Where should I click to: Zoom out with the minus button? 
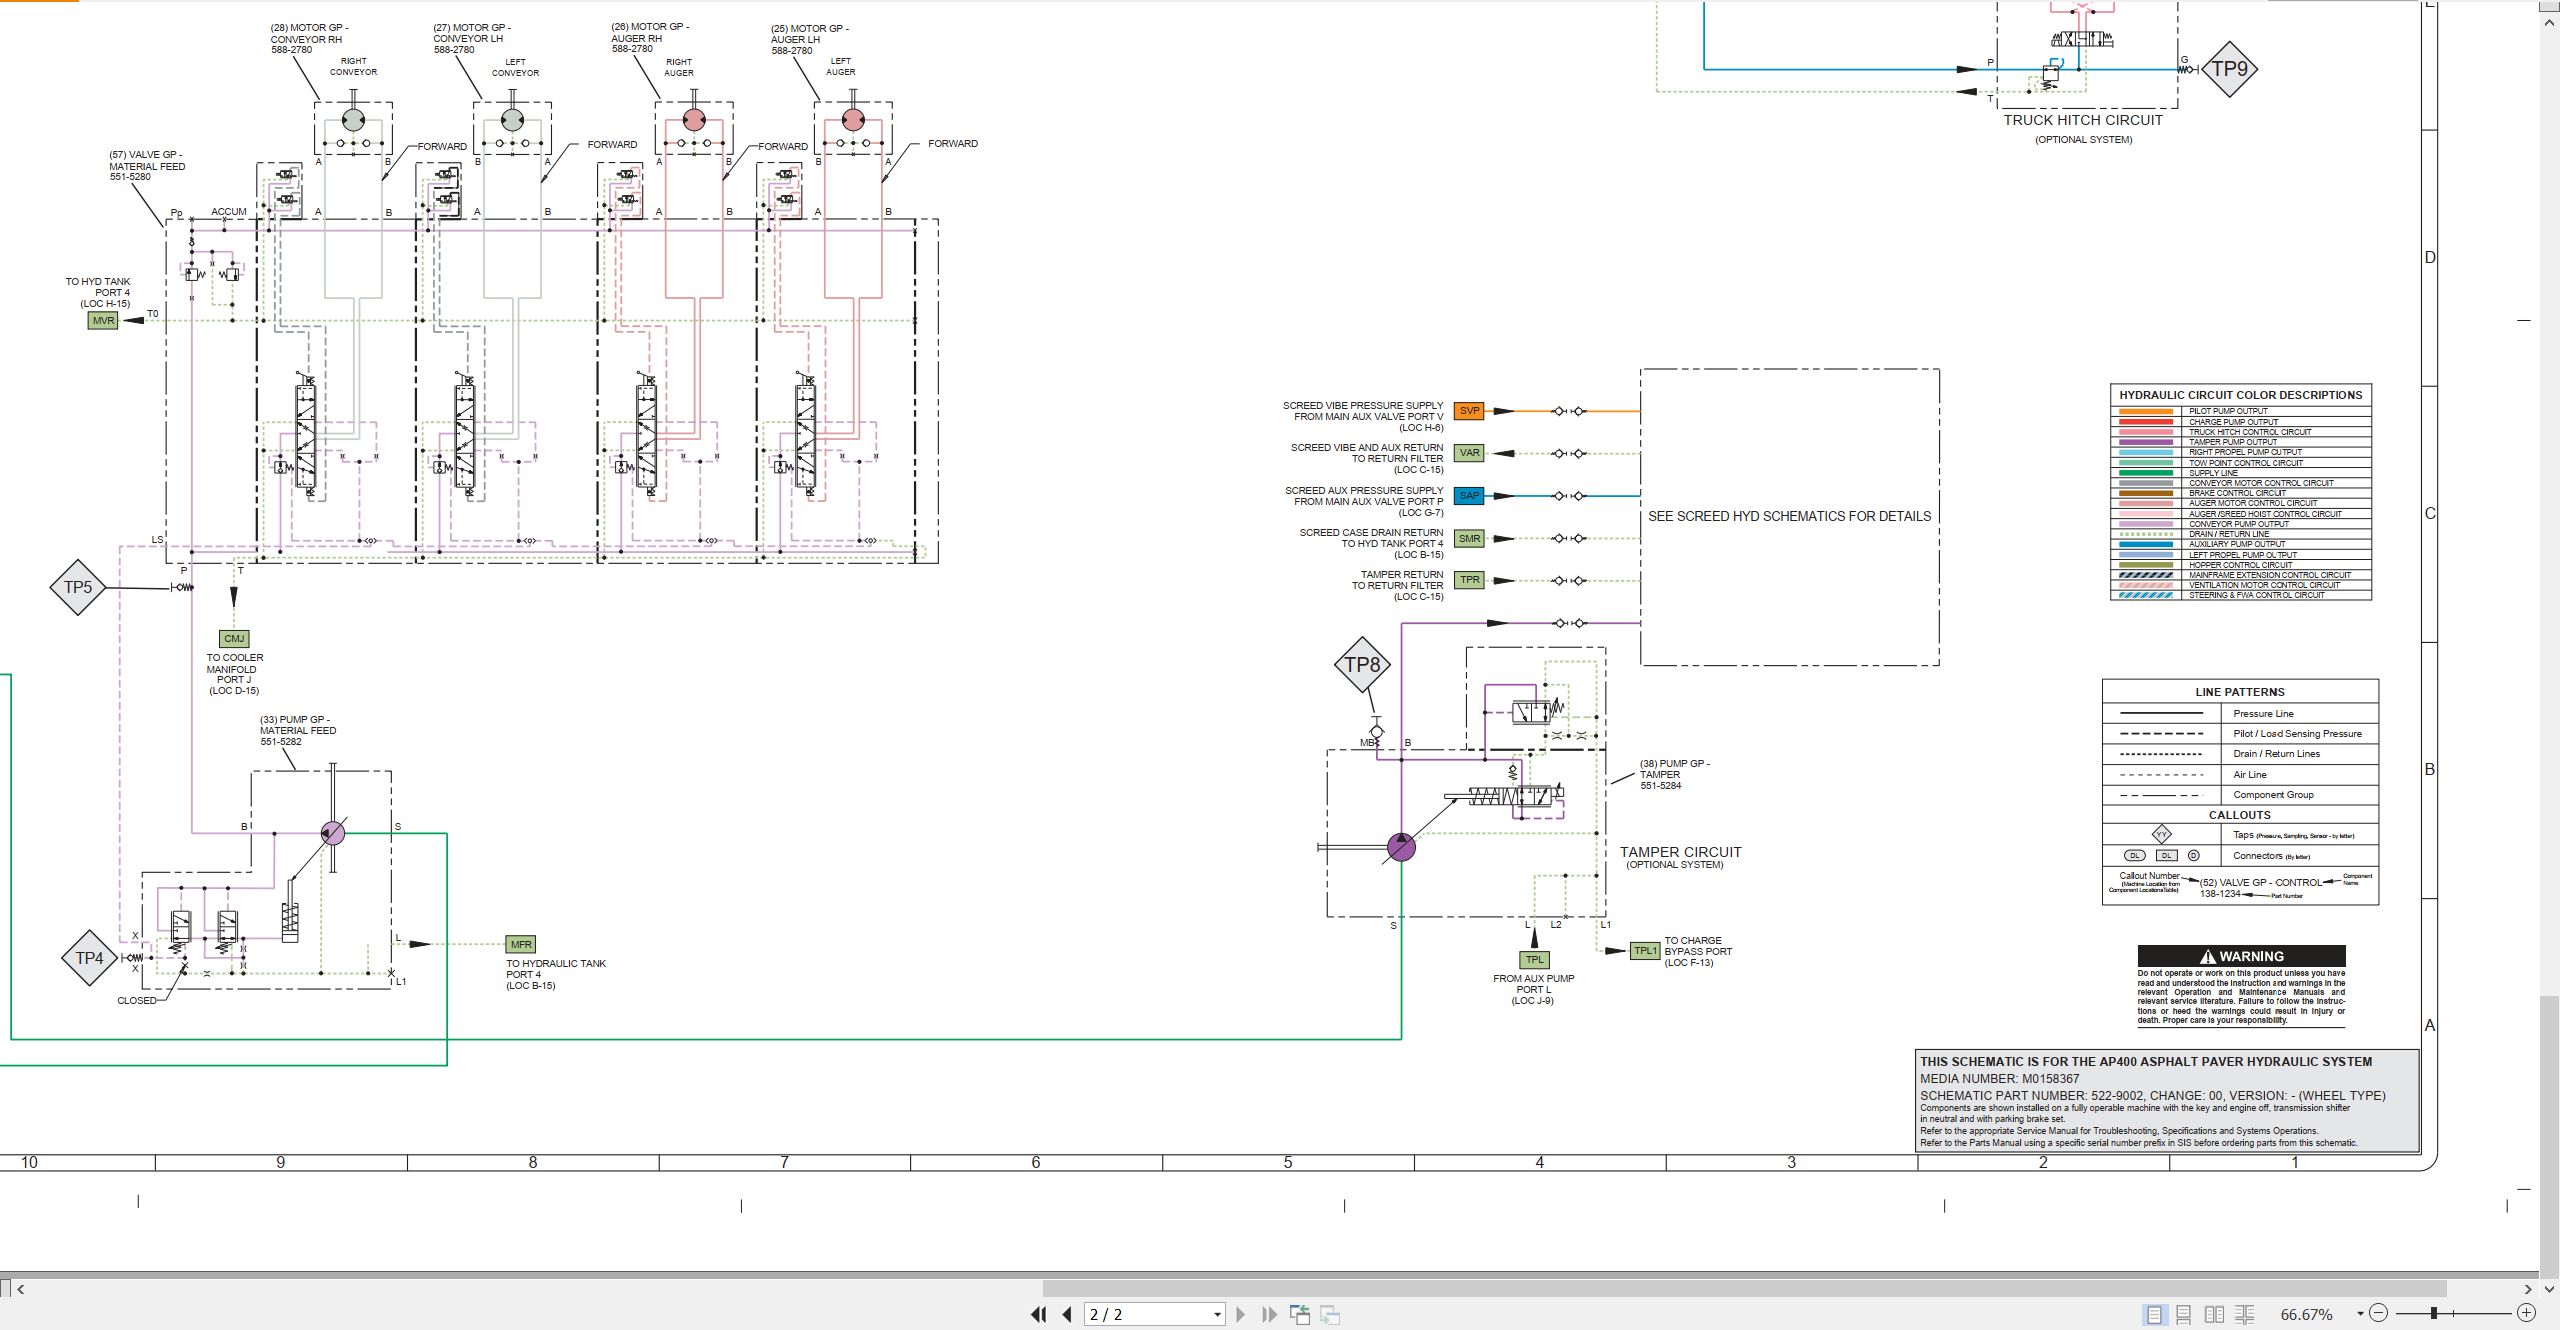click(2379, 1313)
